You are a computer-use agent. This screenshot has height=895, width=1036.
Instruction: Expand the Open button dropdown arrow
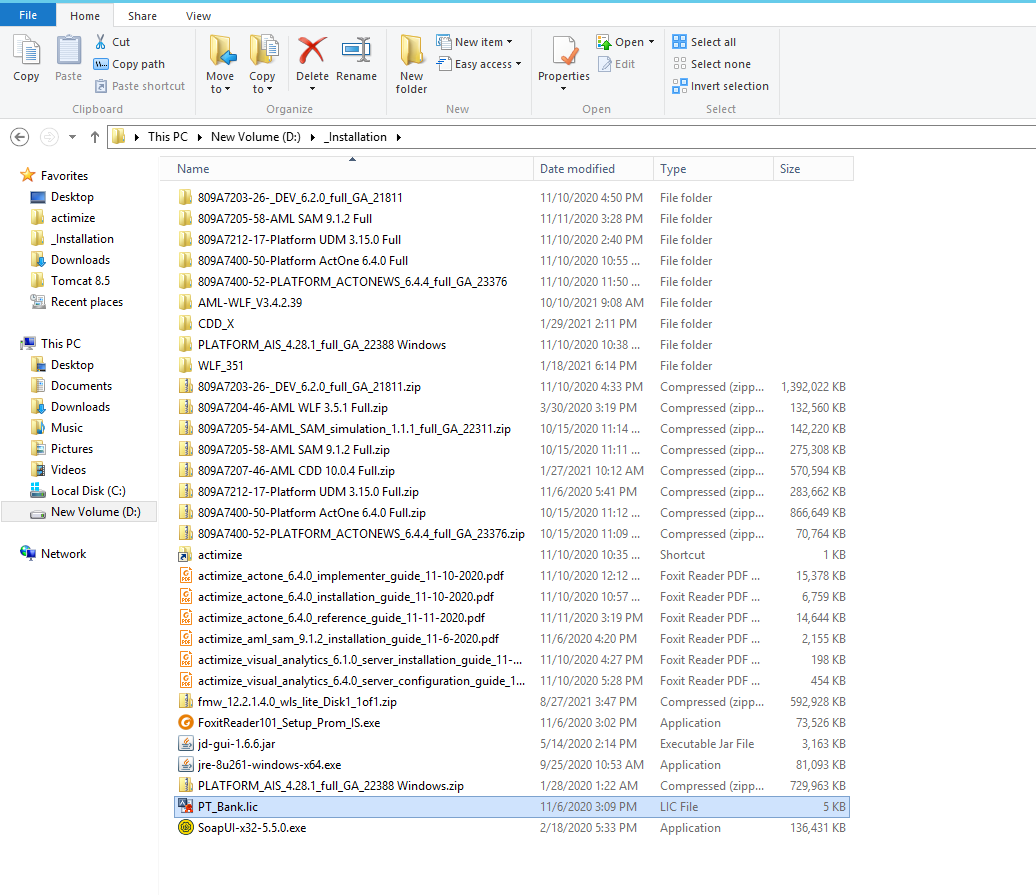tap(651, 42)
